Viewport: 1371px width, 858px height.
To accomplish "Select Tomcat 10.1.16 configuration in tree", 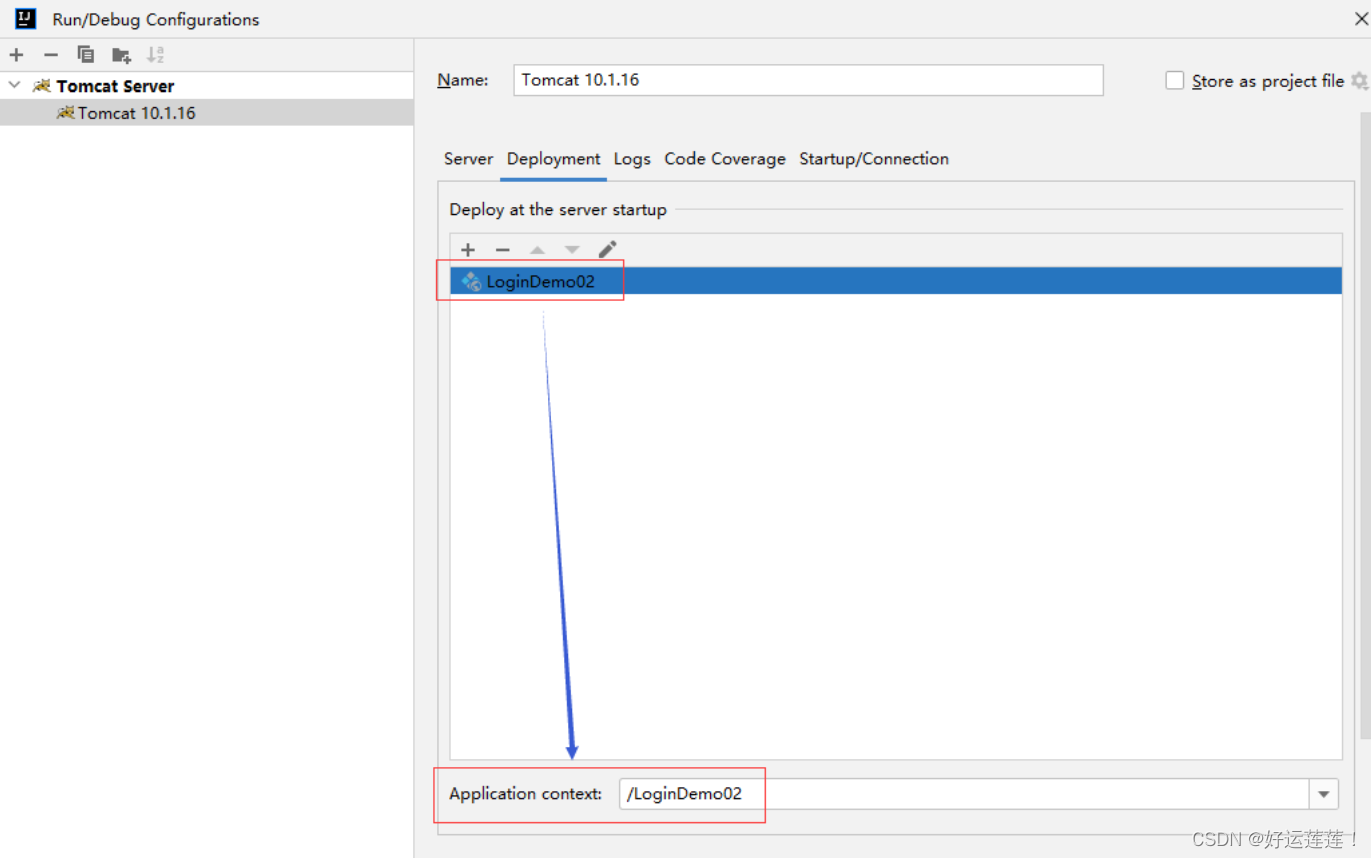I will pyautogui.click(x=207, y=113).
